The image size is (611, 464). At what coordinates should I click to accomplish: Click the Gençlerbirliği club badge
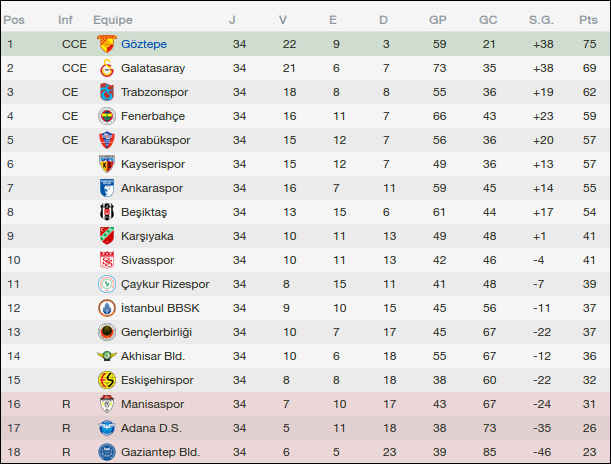pyautogui.click(x=106, y=332)
